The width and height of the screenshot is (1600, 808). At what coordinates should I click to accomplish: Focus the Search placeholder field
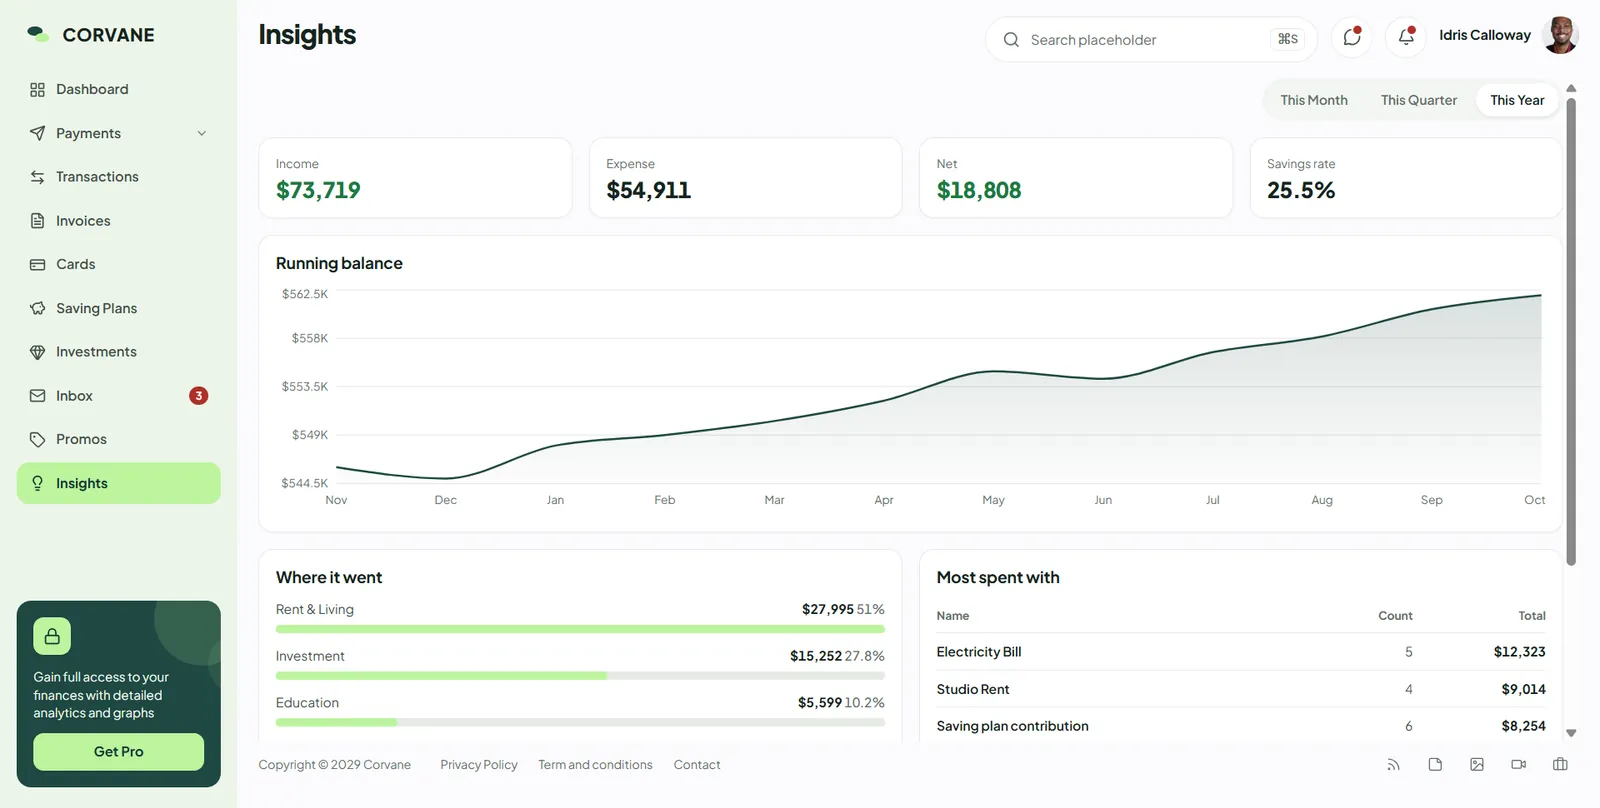pyautogui.click(x=1151, y=40)
